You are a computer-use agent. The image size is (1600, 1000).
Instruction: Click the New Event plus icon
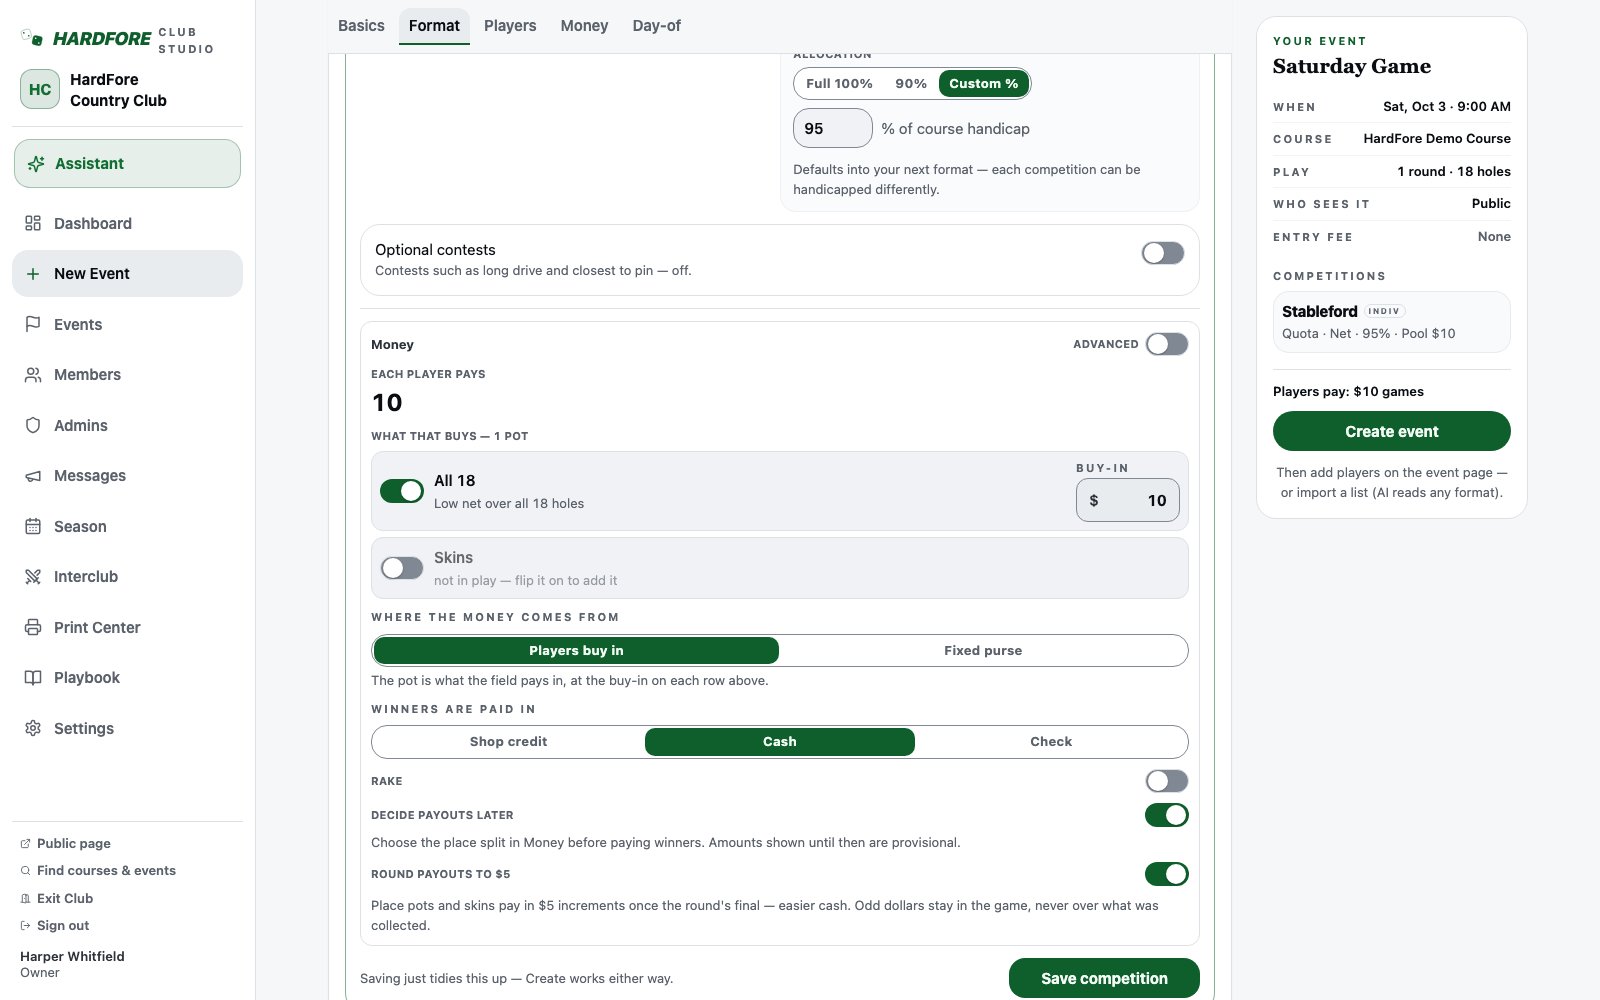pyautogui.click(x=33, y=274)
